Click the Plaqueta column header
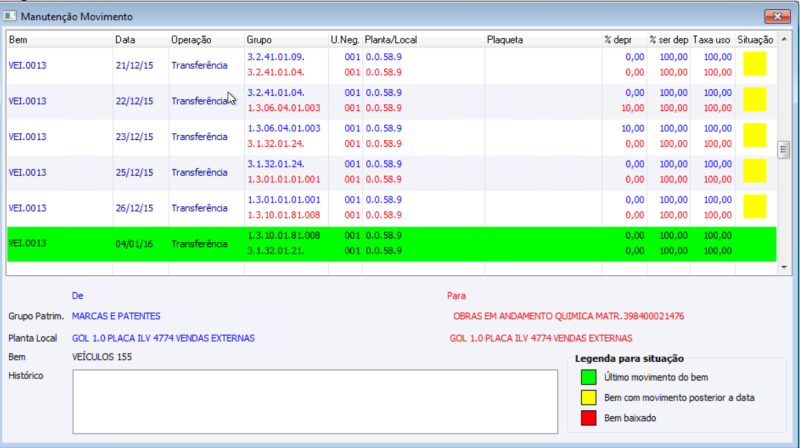 tap(543, 40)
